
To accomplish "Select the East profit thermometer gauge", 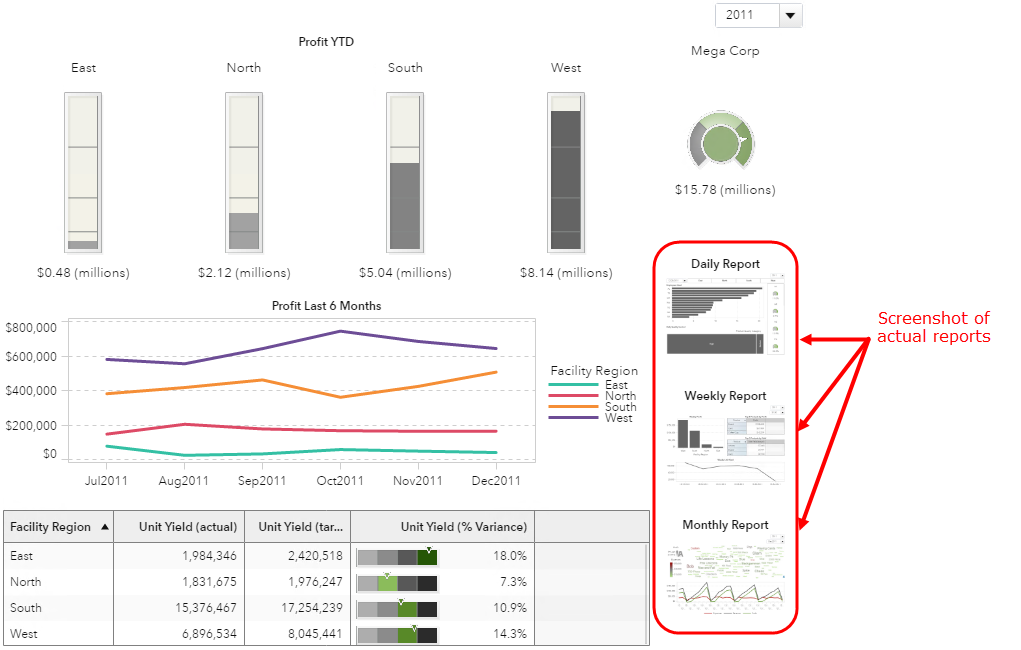I will point(83,171).
